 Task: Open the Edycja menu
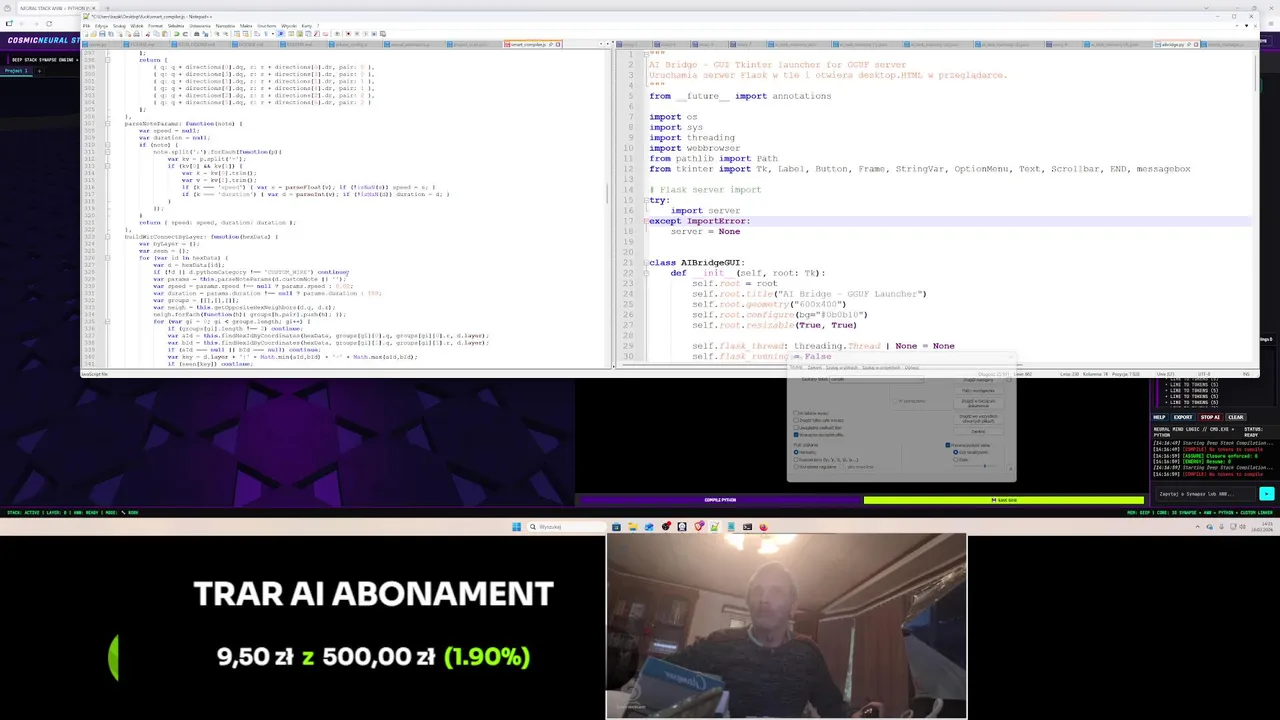[x=101, y=26]
